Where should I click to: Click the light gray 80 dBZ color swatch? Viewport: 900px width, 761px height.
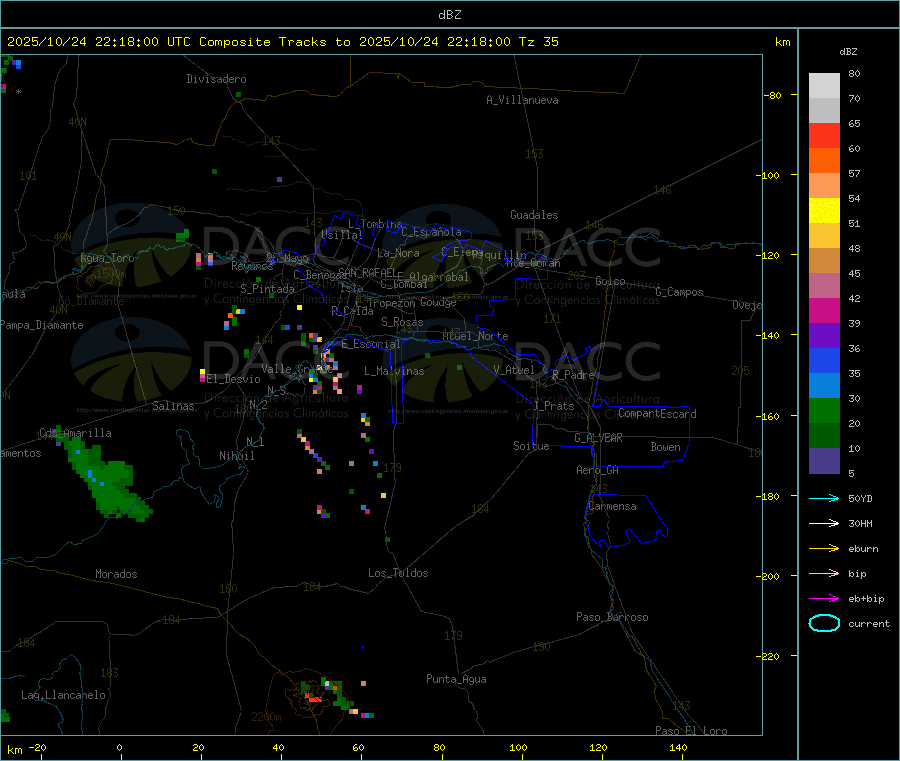coord(824,86)
